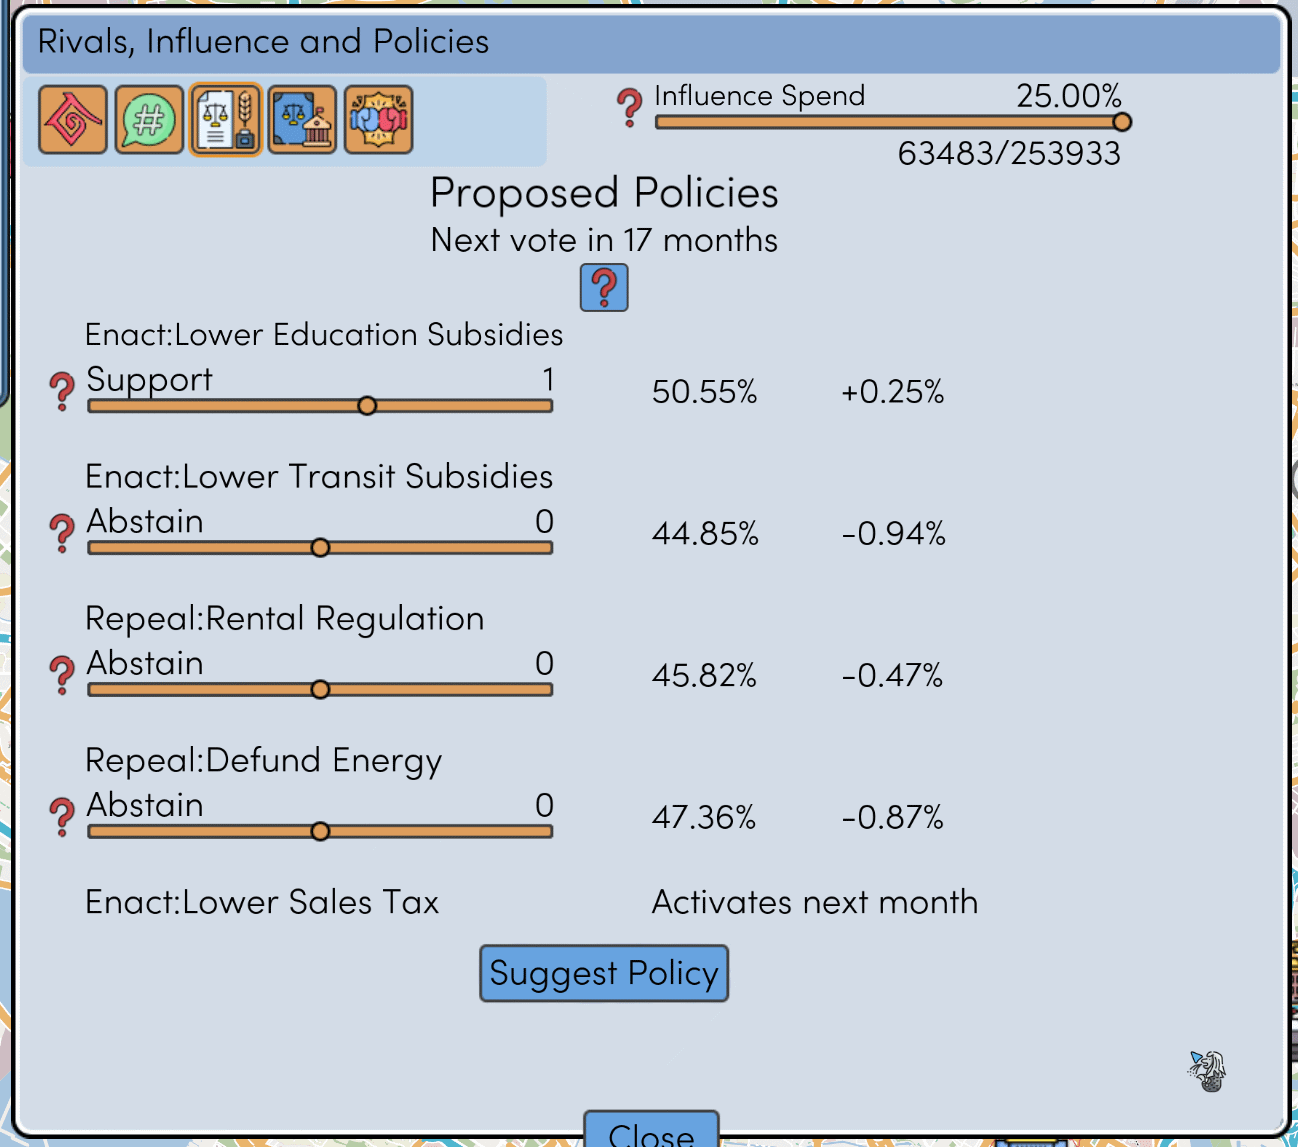Click the Close button at the bottom
The width and height of the screenshot is (1298, 1147).
[x=651, y=1130]
